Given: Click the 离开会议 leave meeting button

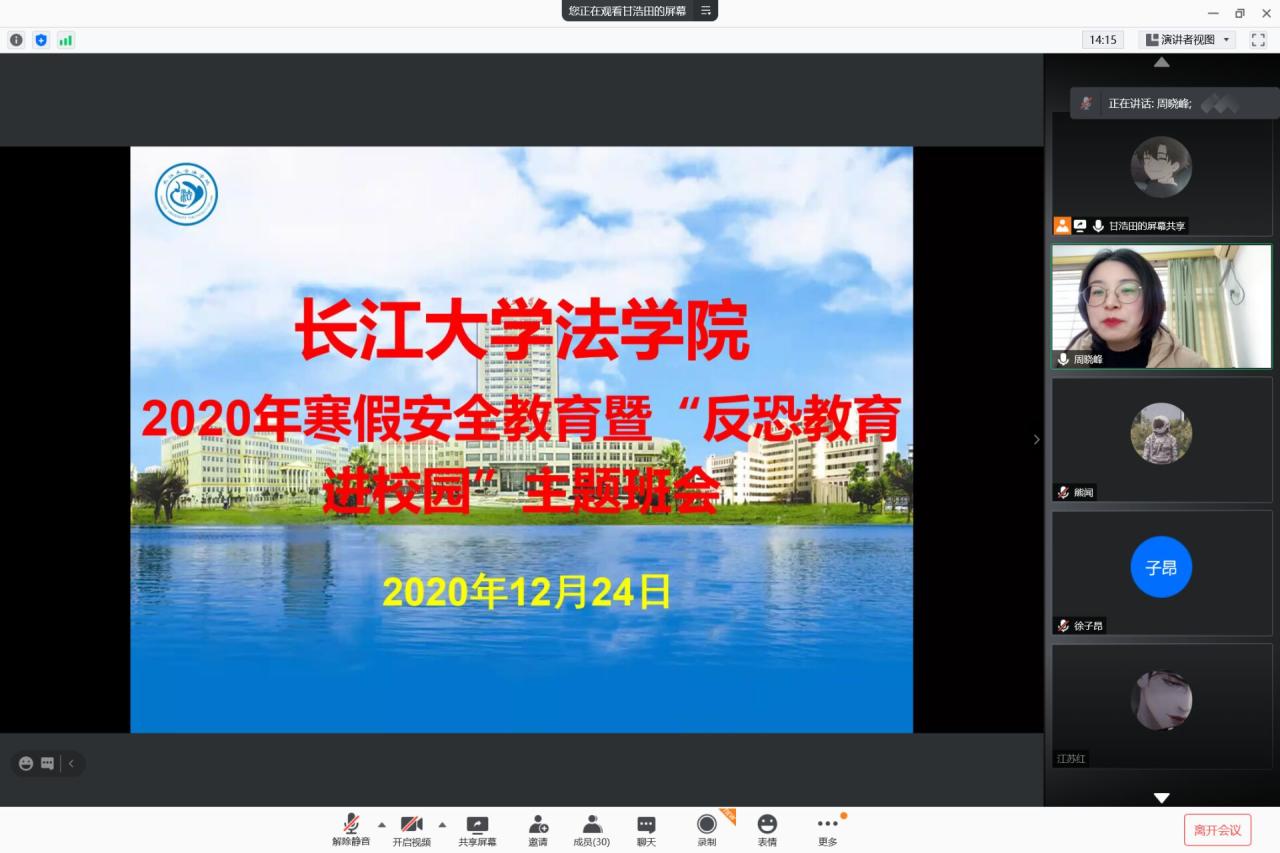Looking at the screenshot, I should [x=1217, y=829].
